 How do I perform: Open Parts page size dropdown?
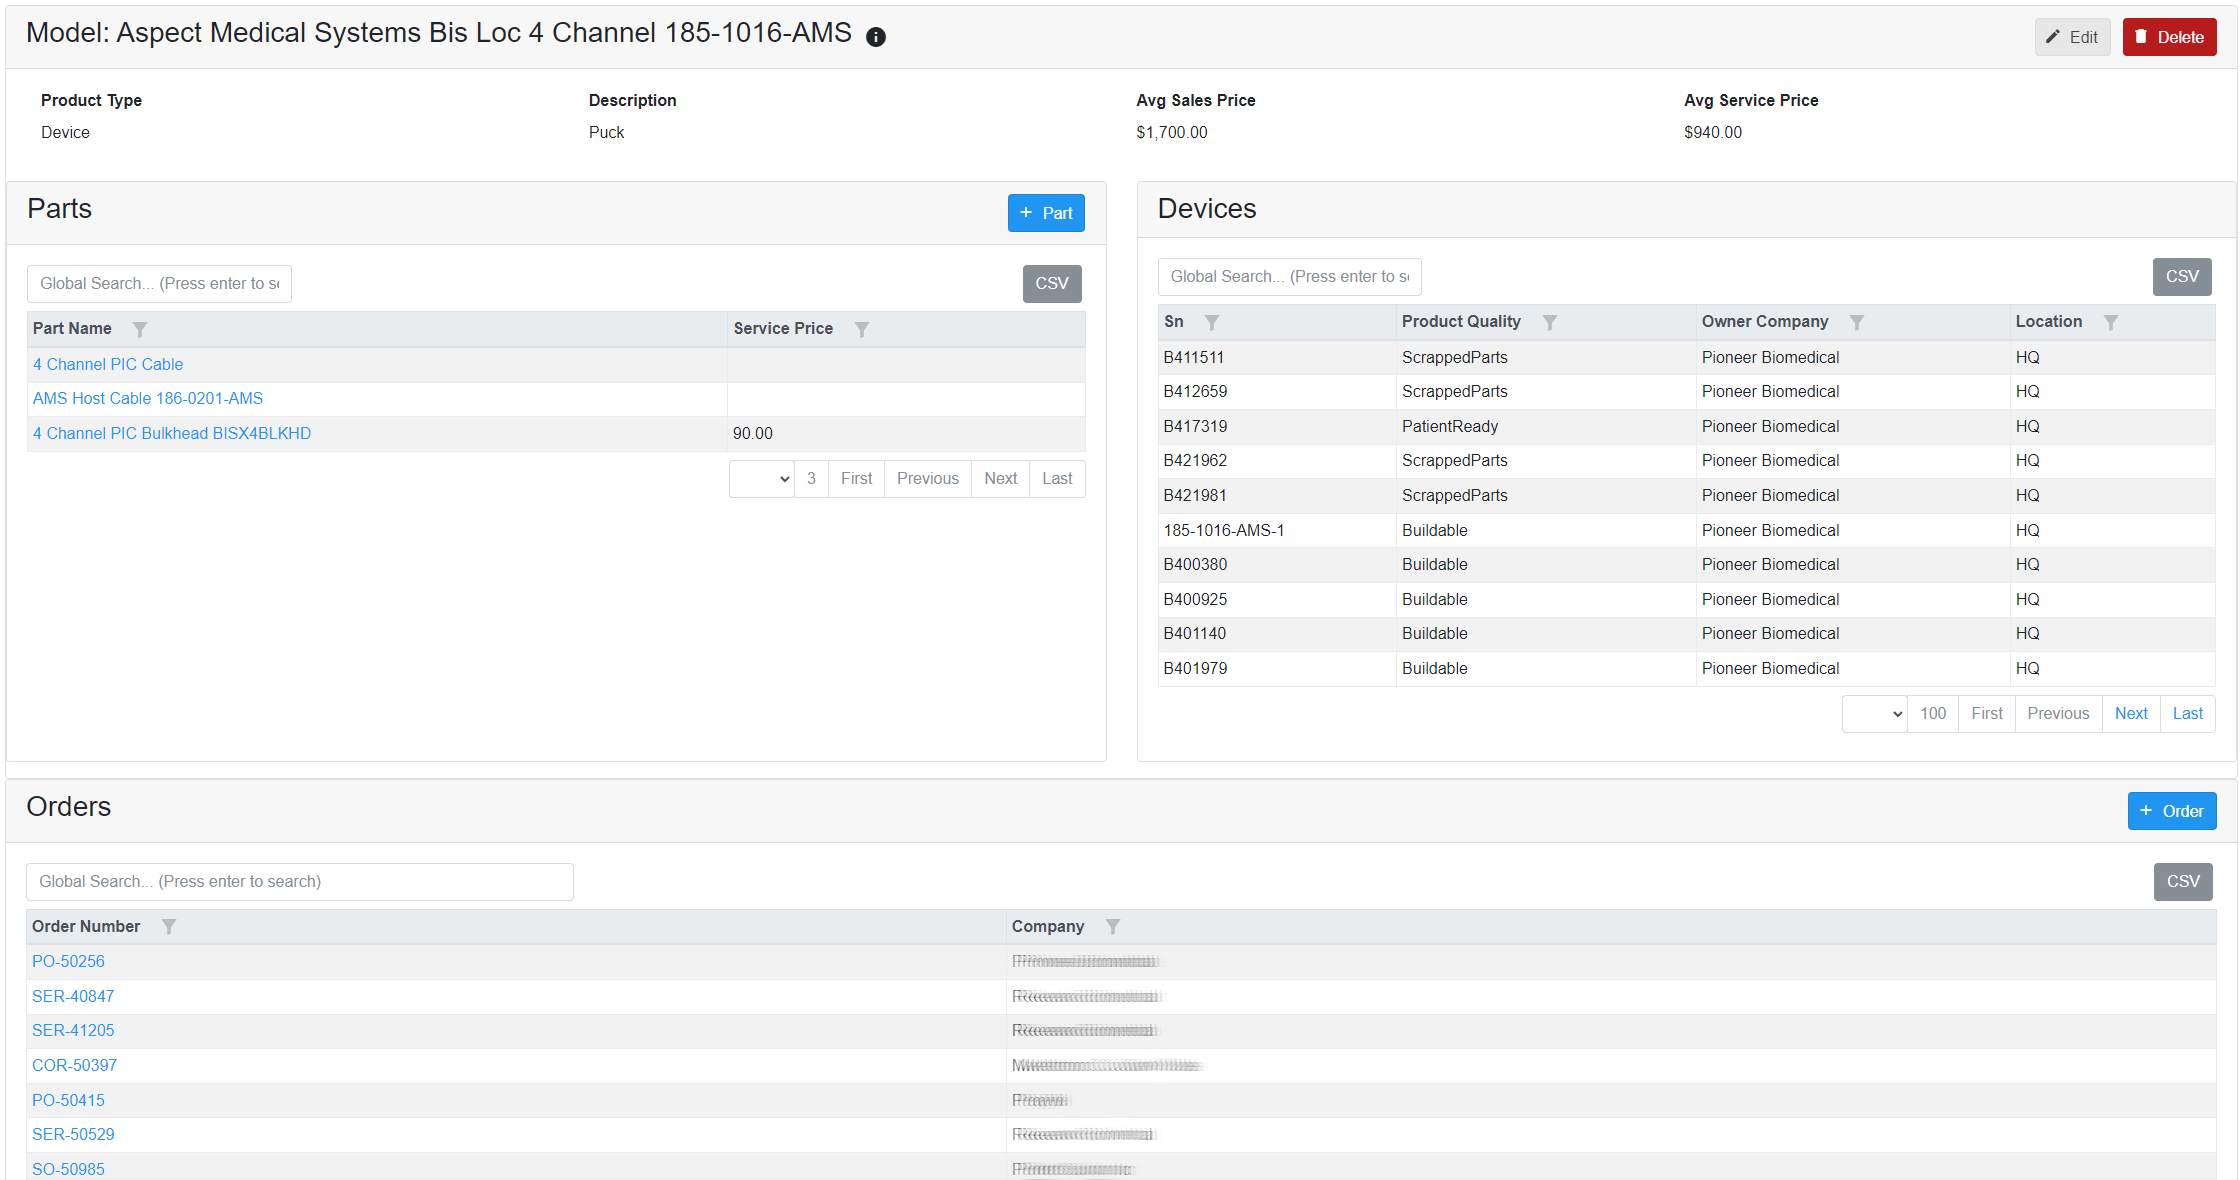click(762, 479)
